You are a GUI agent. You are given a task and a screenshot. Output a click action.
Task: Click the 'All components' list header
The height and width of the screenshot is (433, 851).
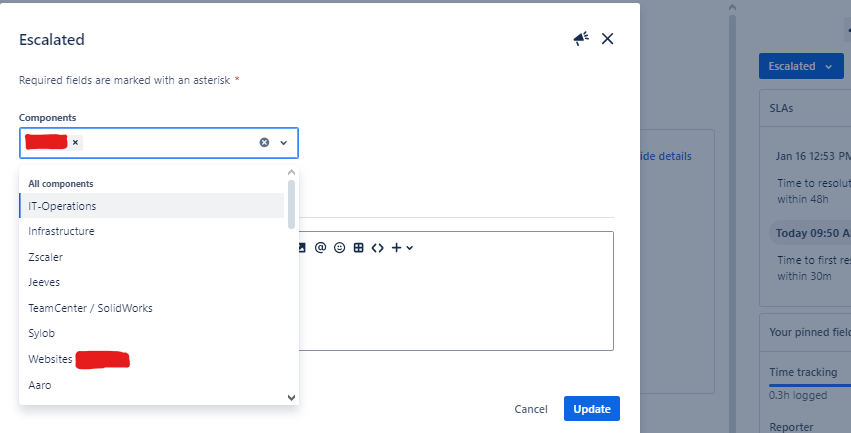pyautogui.click(x=61, y=183)
